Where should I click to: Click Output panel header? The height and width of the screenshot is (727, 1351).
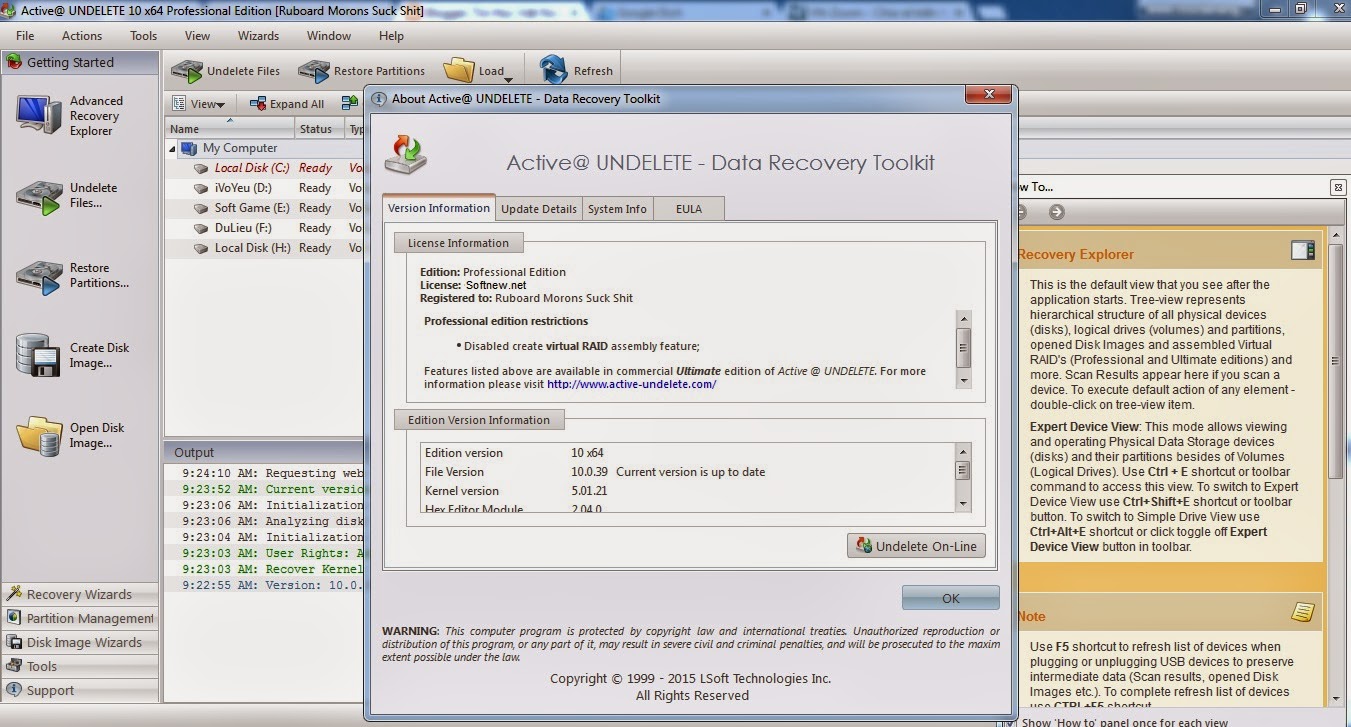coord(264,452)
